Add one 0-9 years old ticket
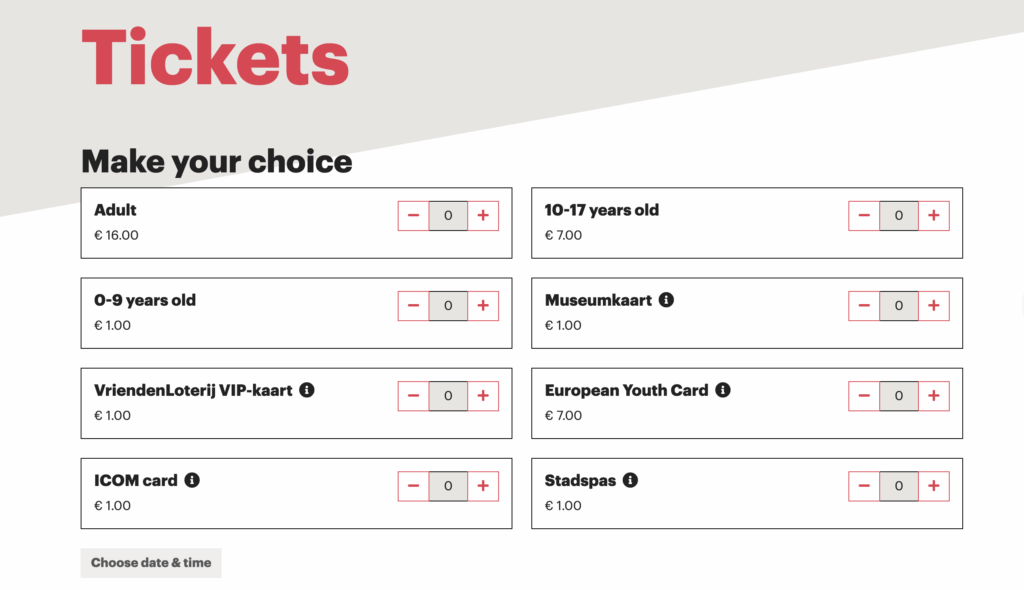 (x=484, y=305)
